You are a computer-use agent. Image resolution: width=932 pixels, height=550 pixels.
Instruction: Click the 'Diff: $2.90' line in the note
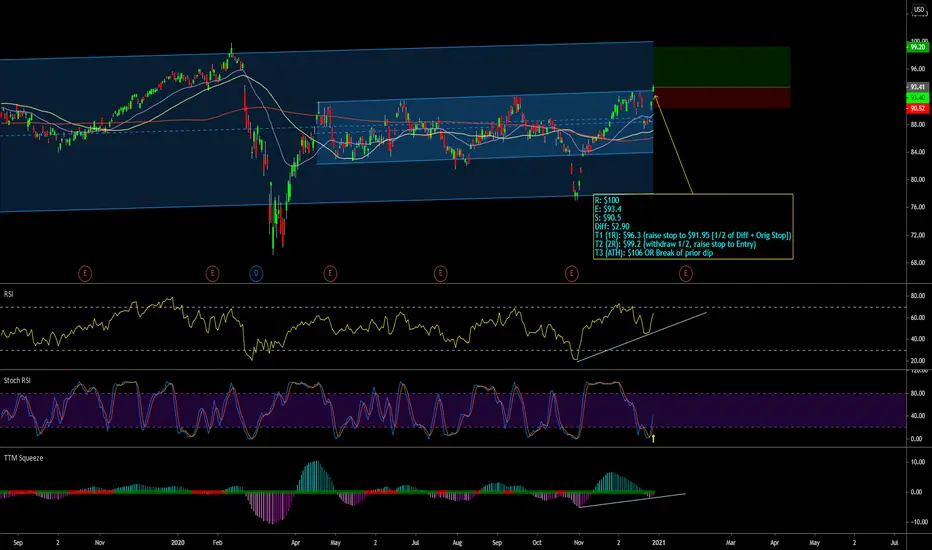612,227
